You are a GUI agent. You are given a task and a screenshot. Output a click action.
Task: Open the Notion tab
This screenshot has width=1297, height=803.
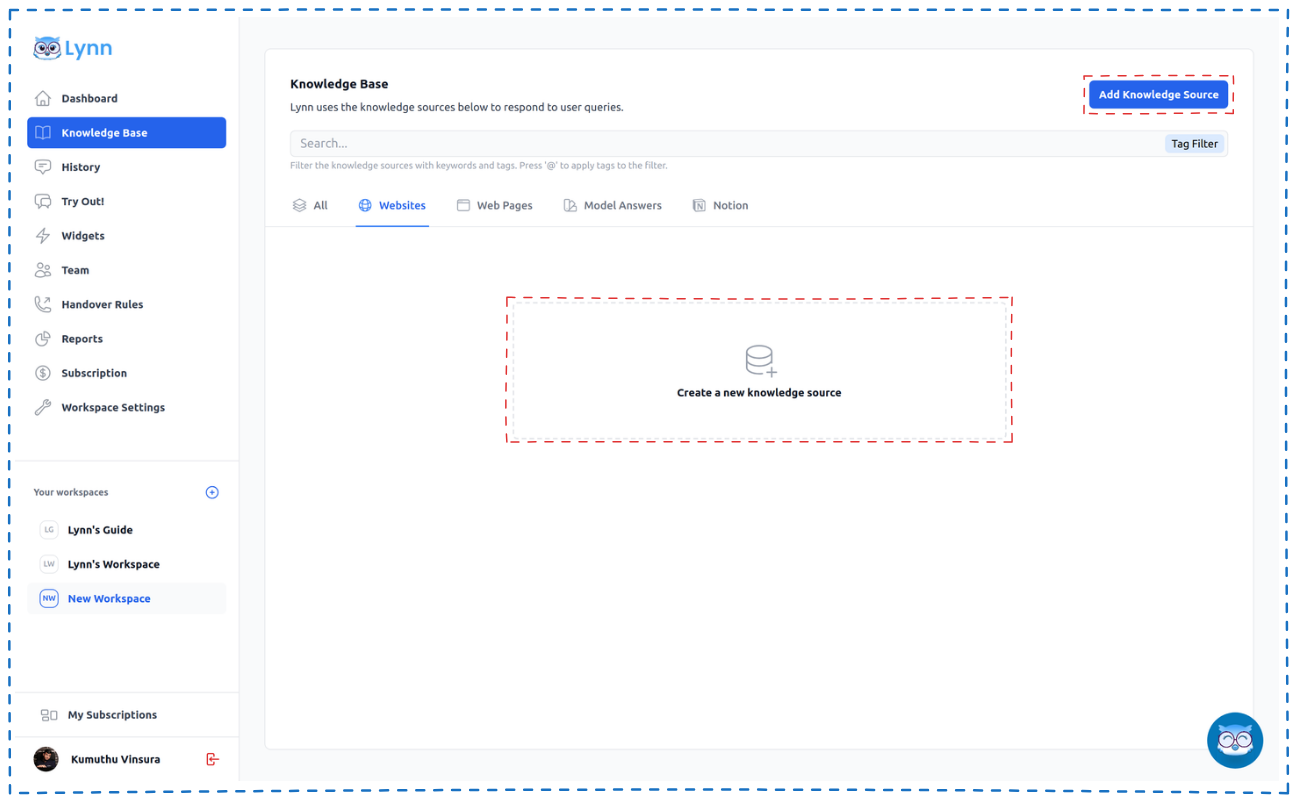click(720, 206)
